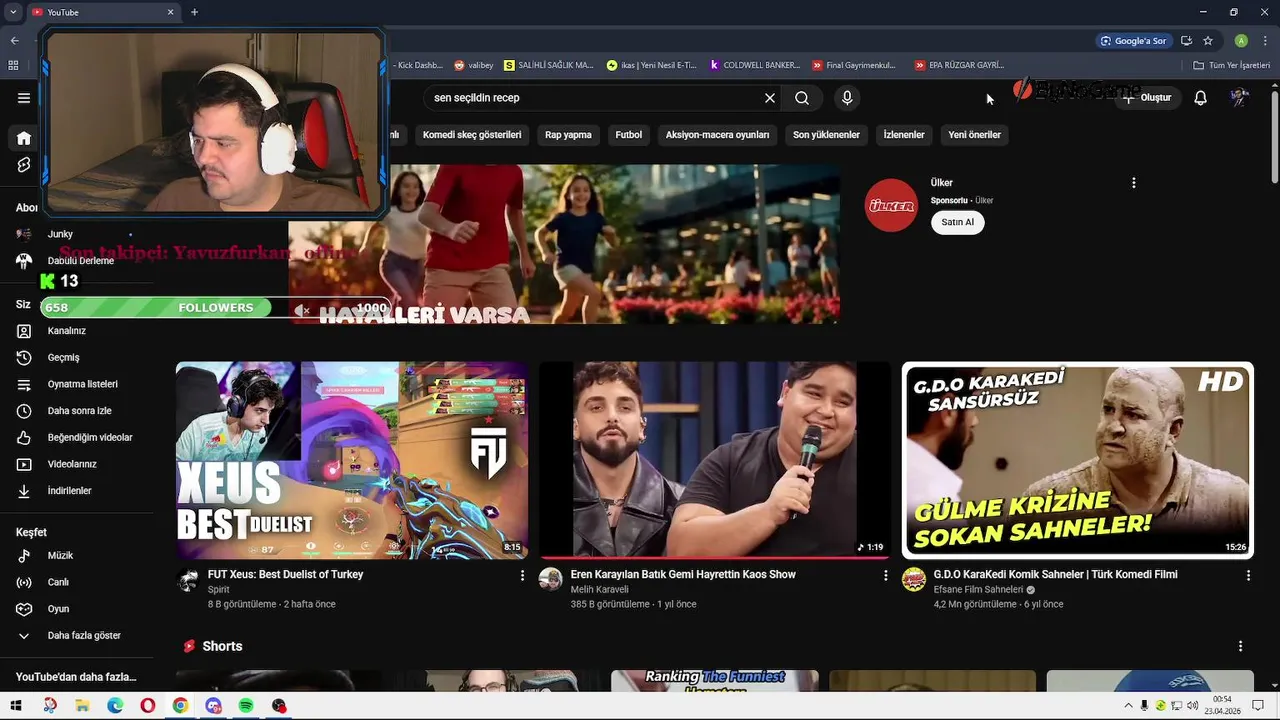Open the YouTube account avatar menu
1280x720 pixels.
point(1240,98)
